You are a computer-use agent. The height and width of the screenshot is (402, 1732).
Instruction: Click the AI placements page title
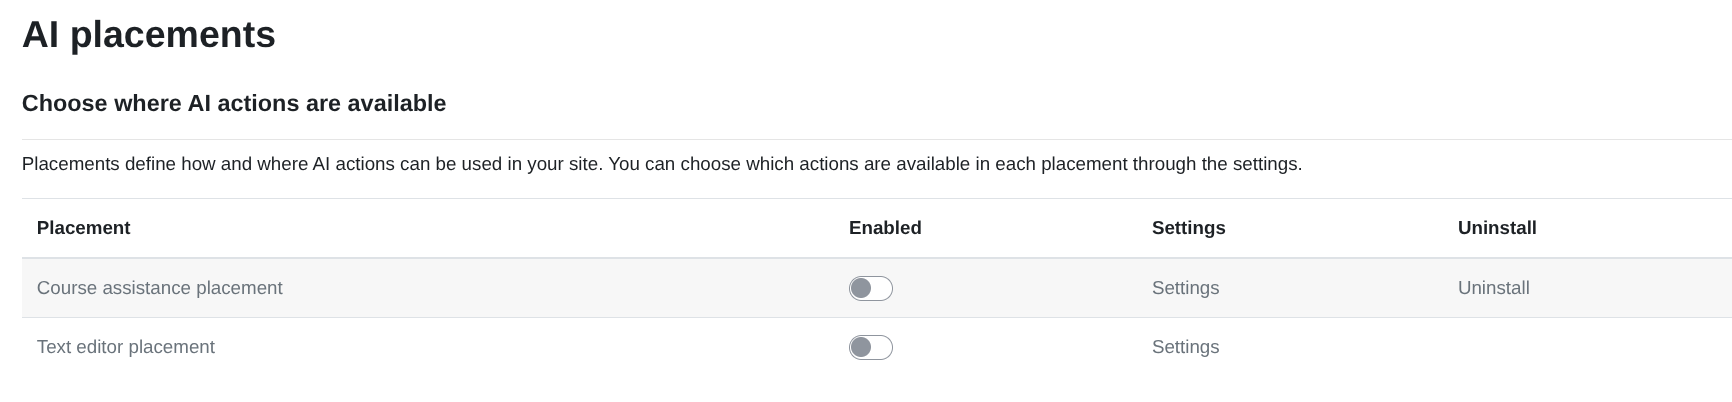tap(148, 35)
